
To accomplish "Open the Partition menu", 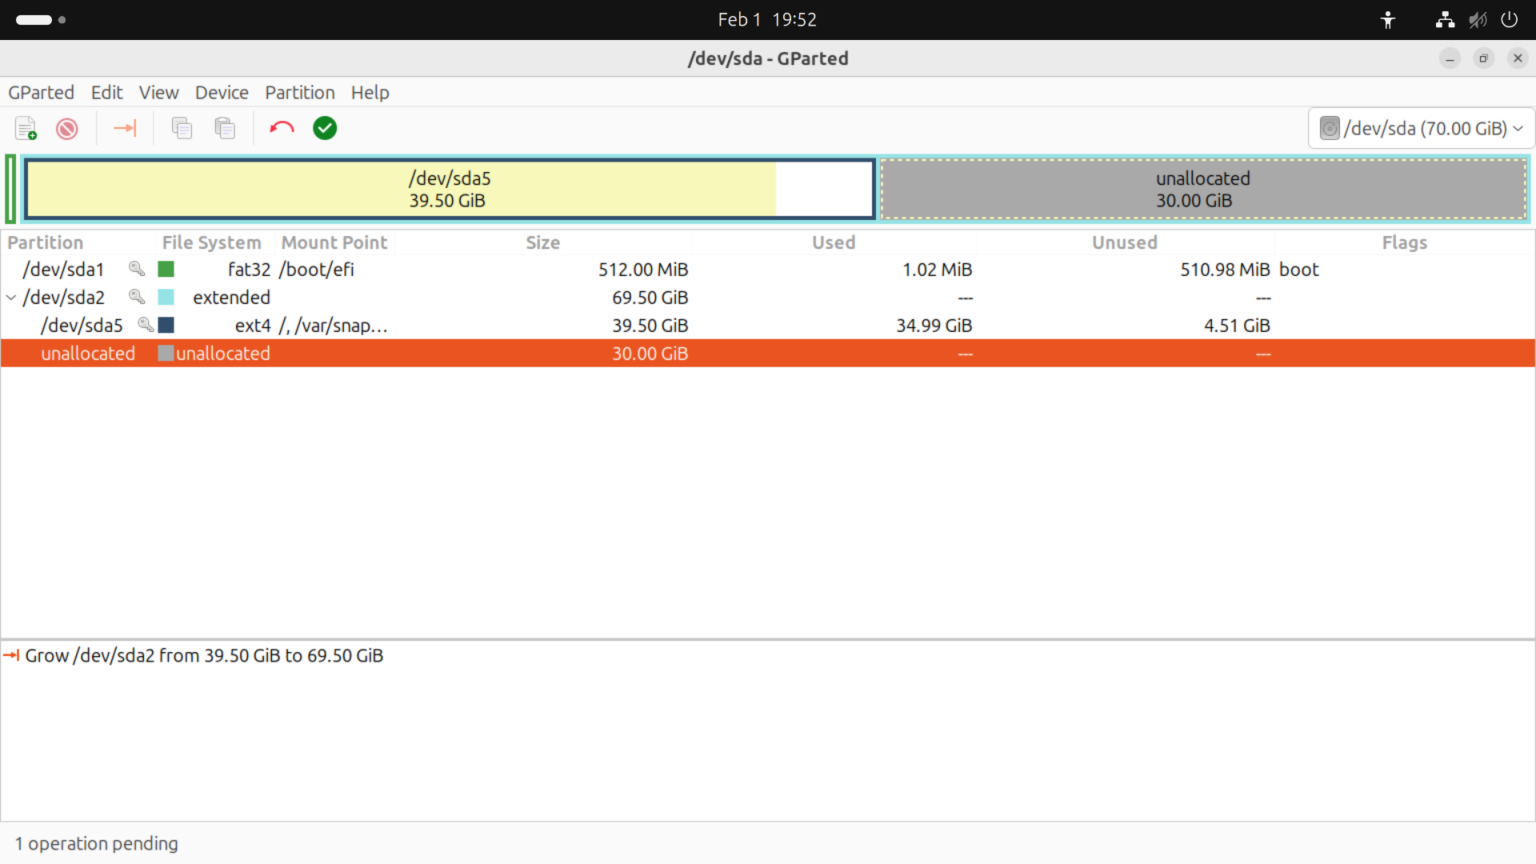I will tap(300, 92).
